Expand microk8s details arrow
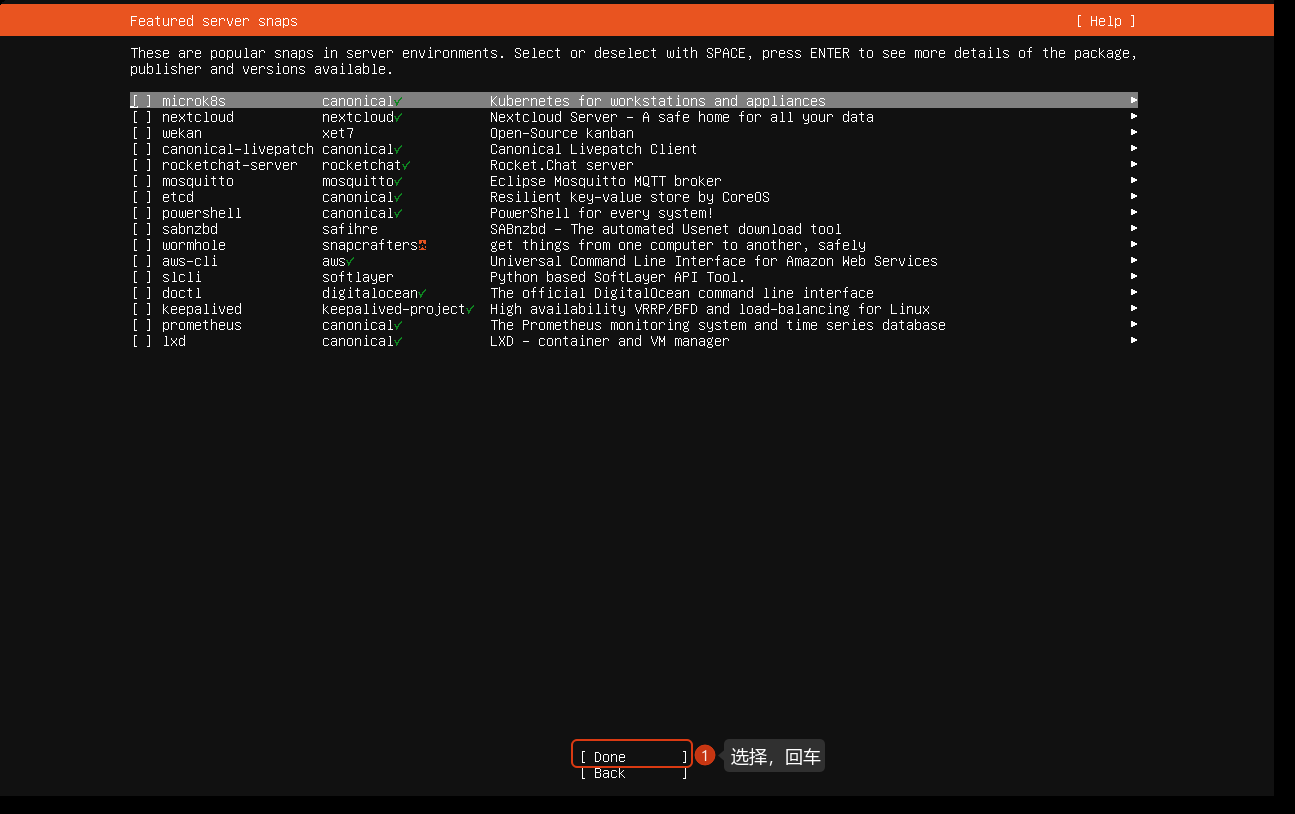 pyautogui.click(x=1133, y=101)
